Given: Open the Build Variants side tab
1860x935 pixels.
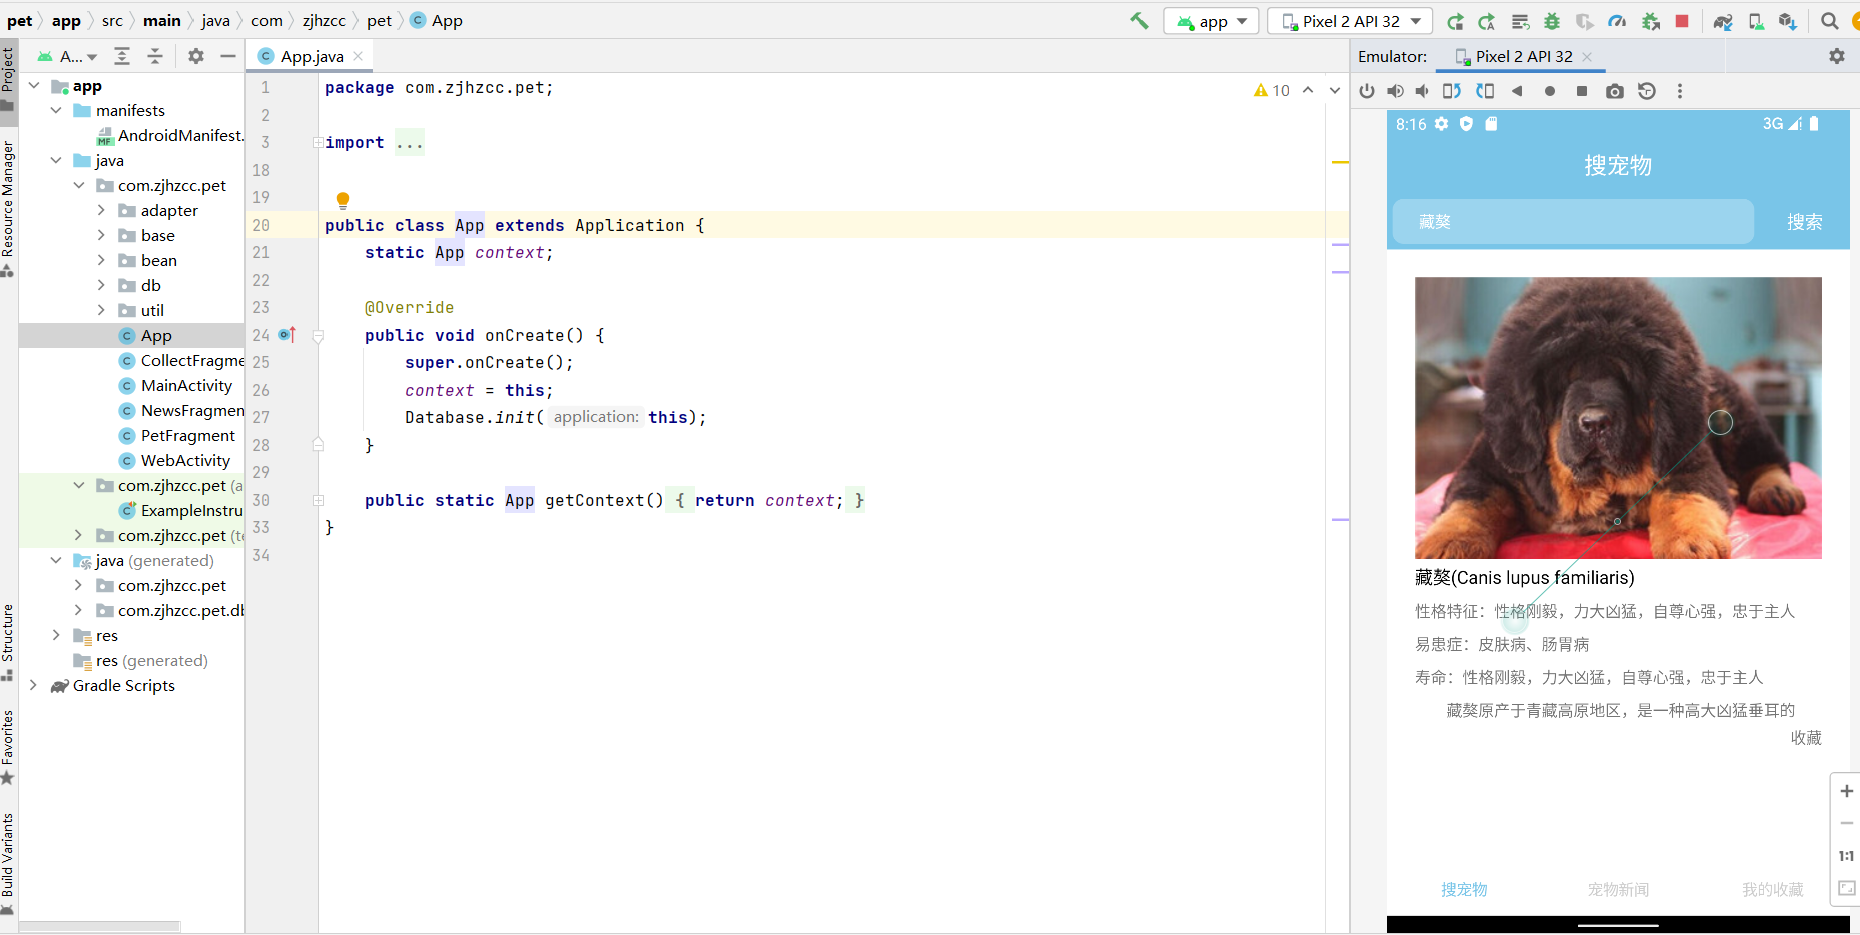Looking at the screenshot, I should (8, 863).
